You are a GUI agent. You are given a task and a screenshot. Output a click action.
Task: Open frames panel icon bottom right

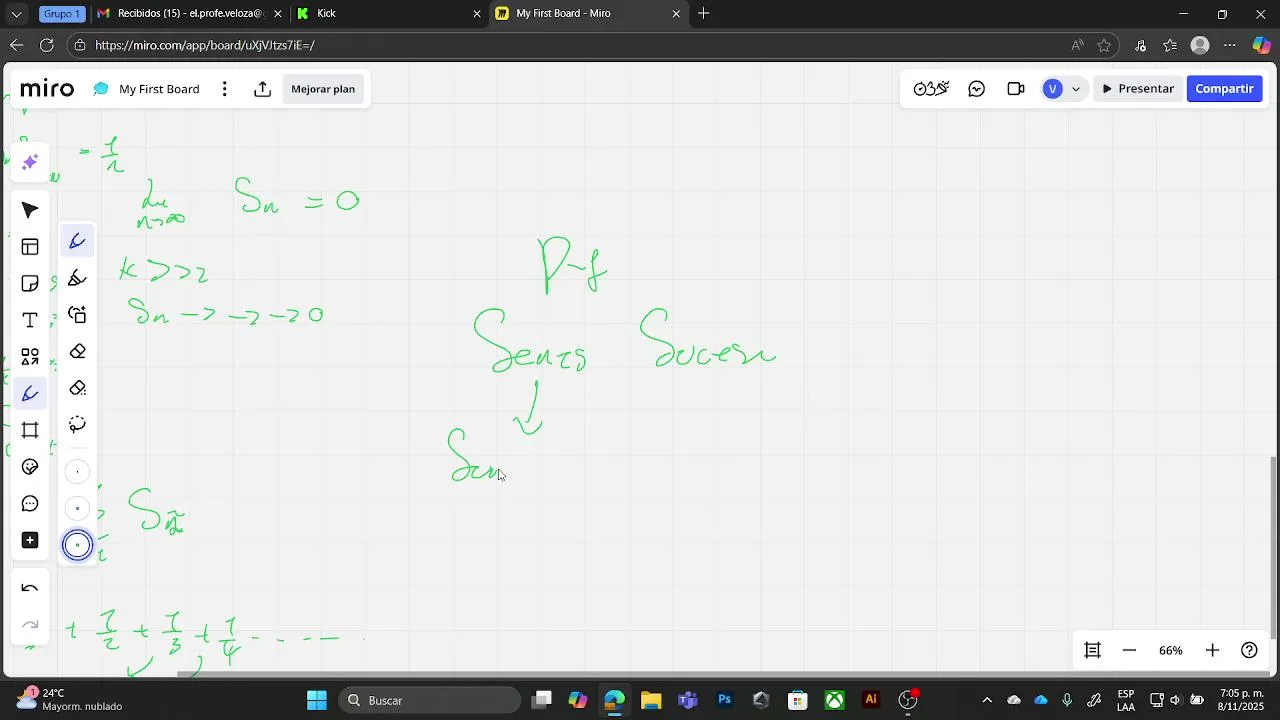click(1093, 651)
